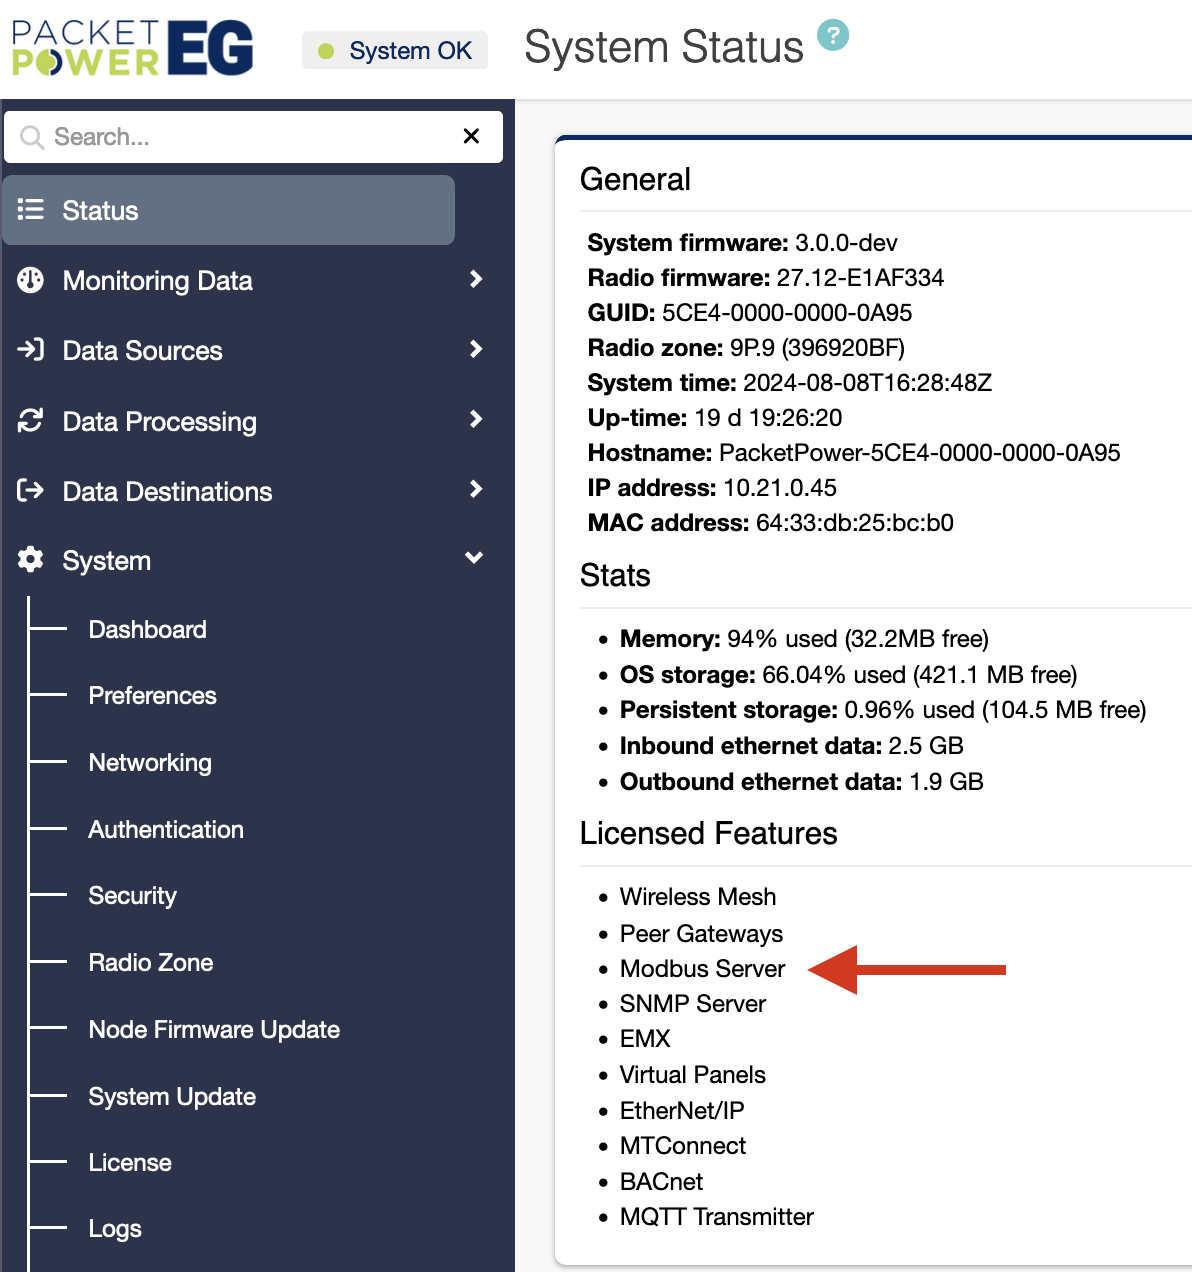Open the License page
This screenshot has width=1192, height=1272.
130,1162
